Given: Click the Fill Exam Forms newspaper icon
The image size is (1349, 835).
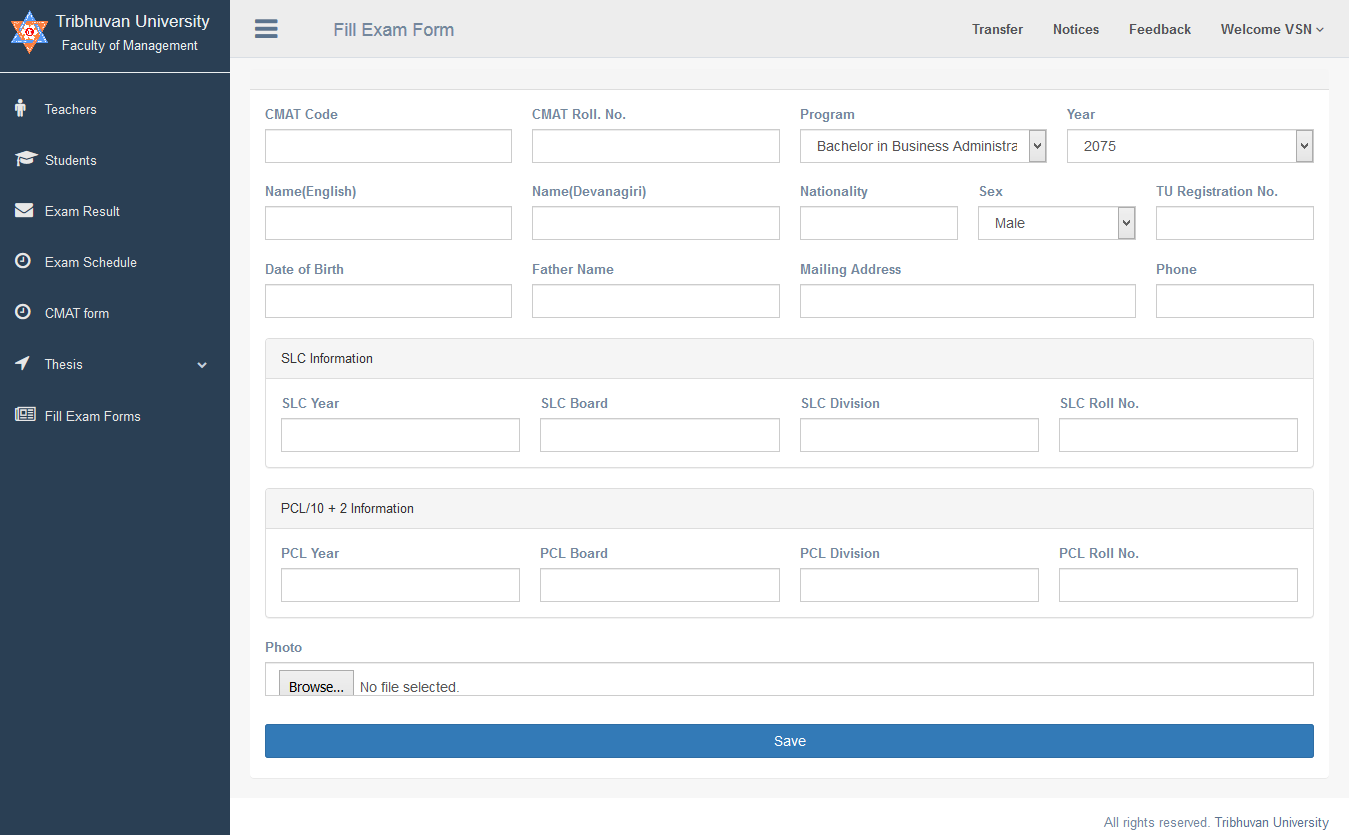Looking at the screenshot, I should 25,415.
